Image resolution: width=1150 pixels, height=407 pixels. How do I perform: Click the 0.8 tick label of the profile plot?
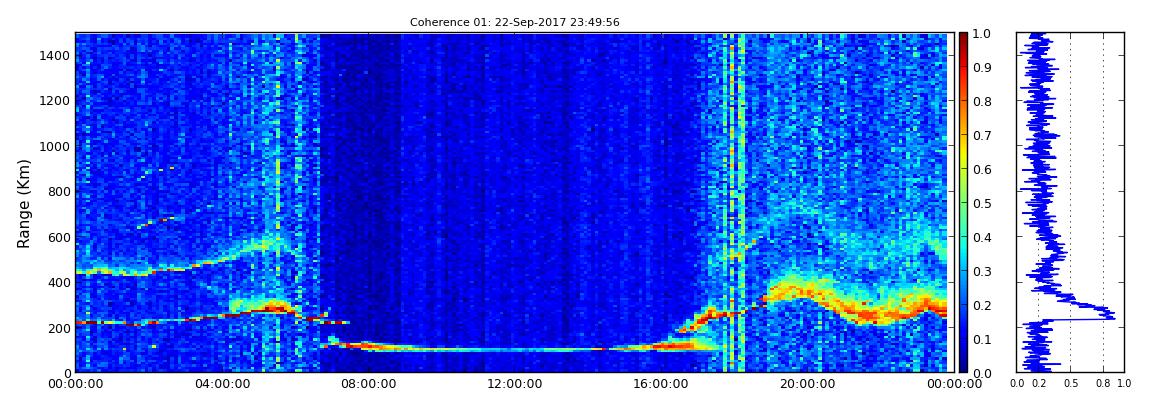1103,384
